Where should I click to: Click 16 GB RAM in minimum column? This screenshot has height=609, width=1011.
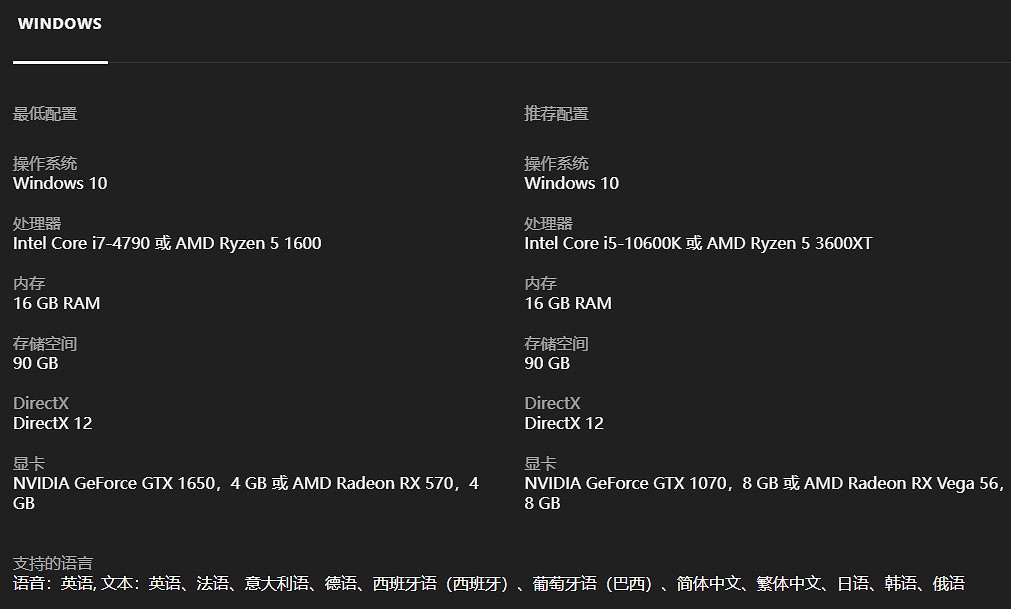pyautogui.click(x=56, y=303)
